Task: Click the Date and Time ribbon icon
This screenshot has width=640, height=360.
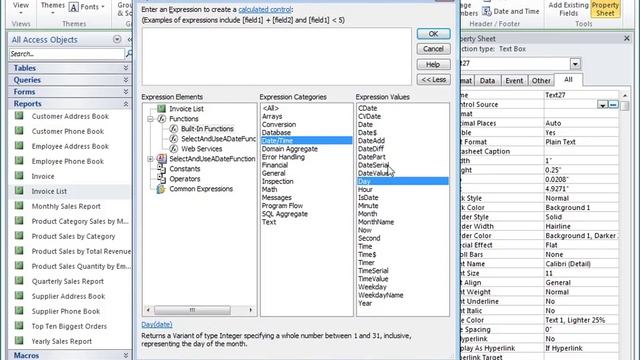Action: coord(487,11)
